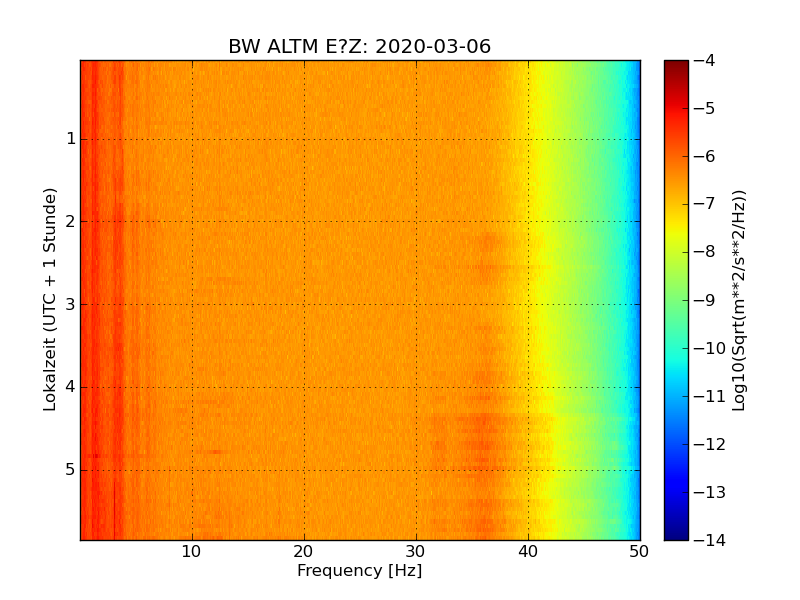800x600 pixels.
Task: Click colorbar tick label −7
Action: pyautogui.click(x=705, y=205)
